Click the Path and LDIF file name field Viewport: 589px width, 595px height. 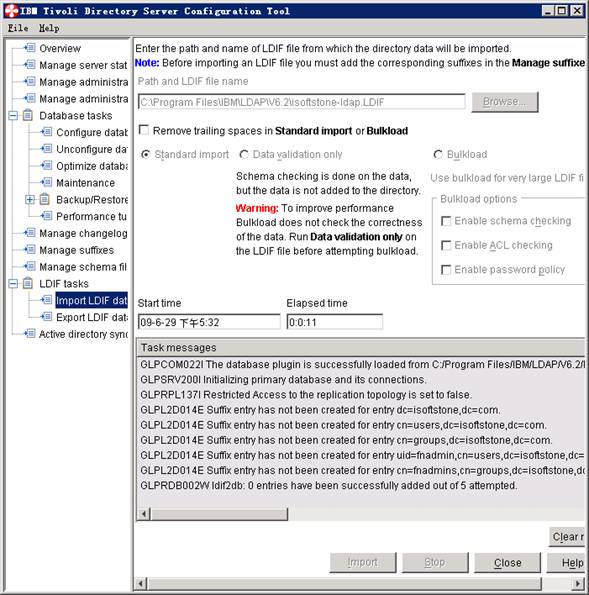(x=302, y=102)
